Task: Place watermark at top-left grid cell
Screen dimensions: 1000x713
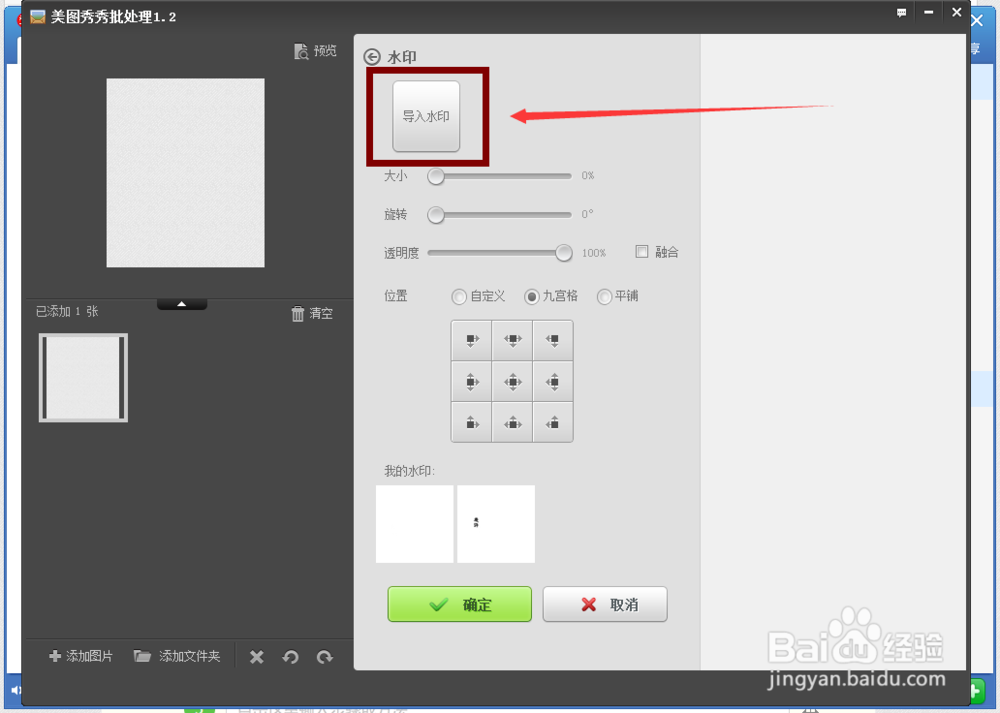Action: (x=471, y=341)
